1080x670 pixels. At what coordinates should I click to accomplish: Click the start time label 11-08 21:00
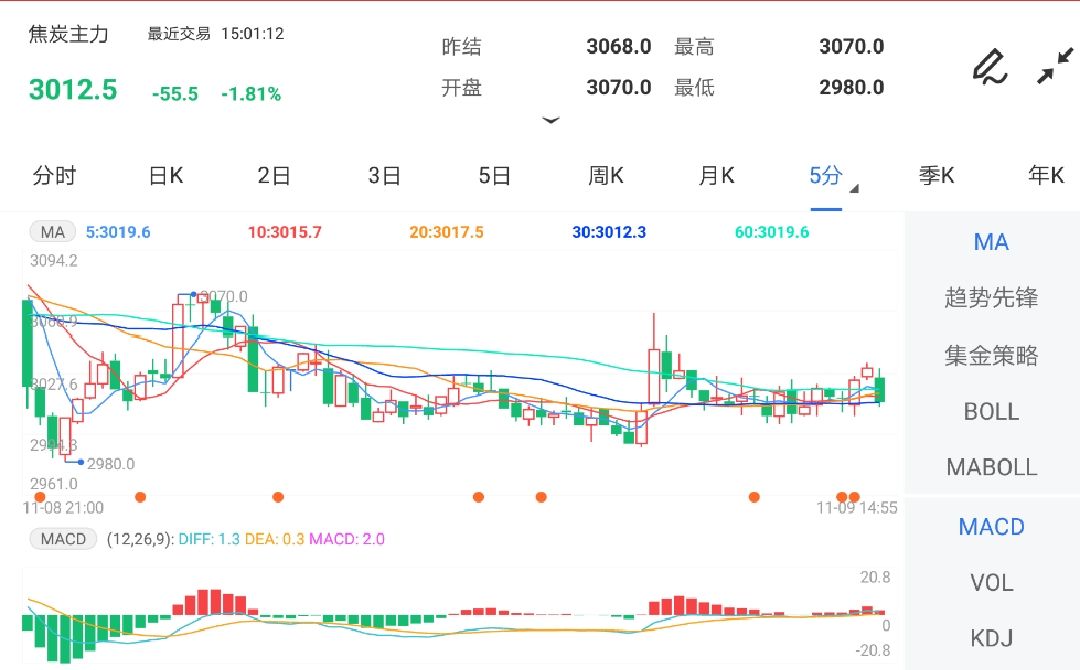click(63, 508)
